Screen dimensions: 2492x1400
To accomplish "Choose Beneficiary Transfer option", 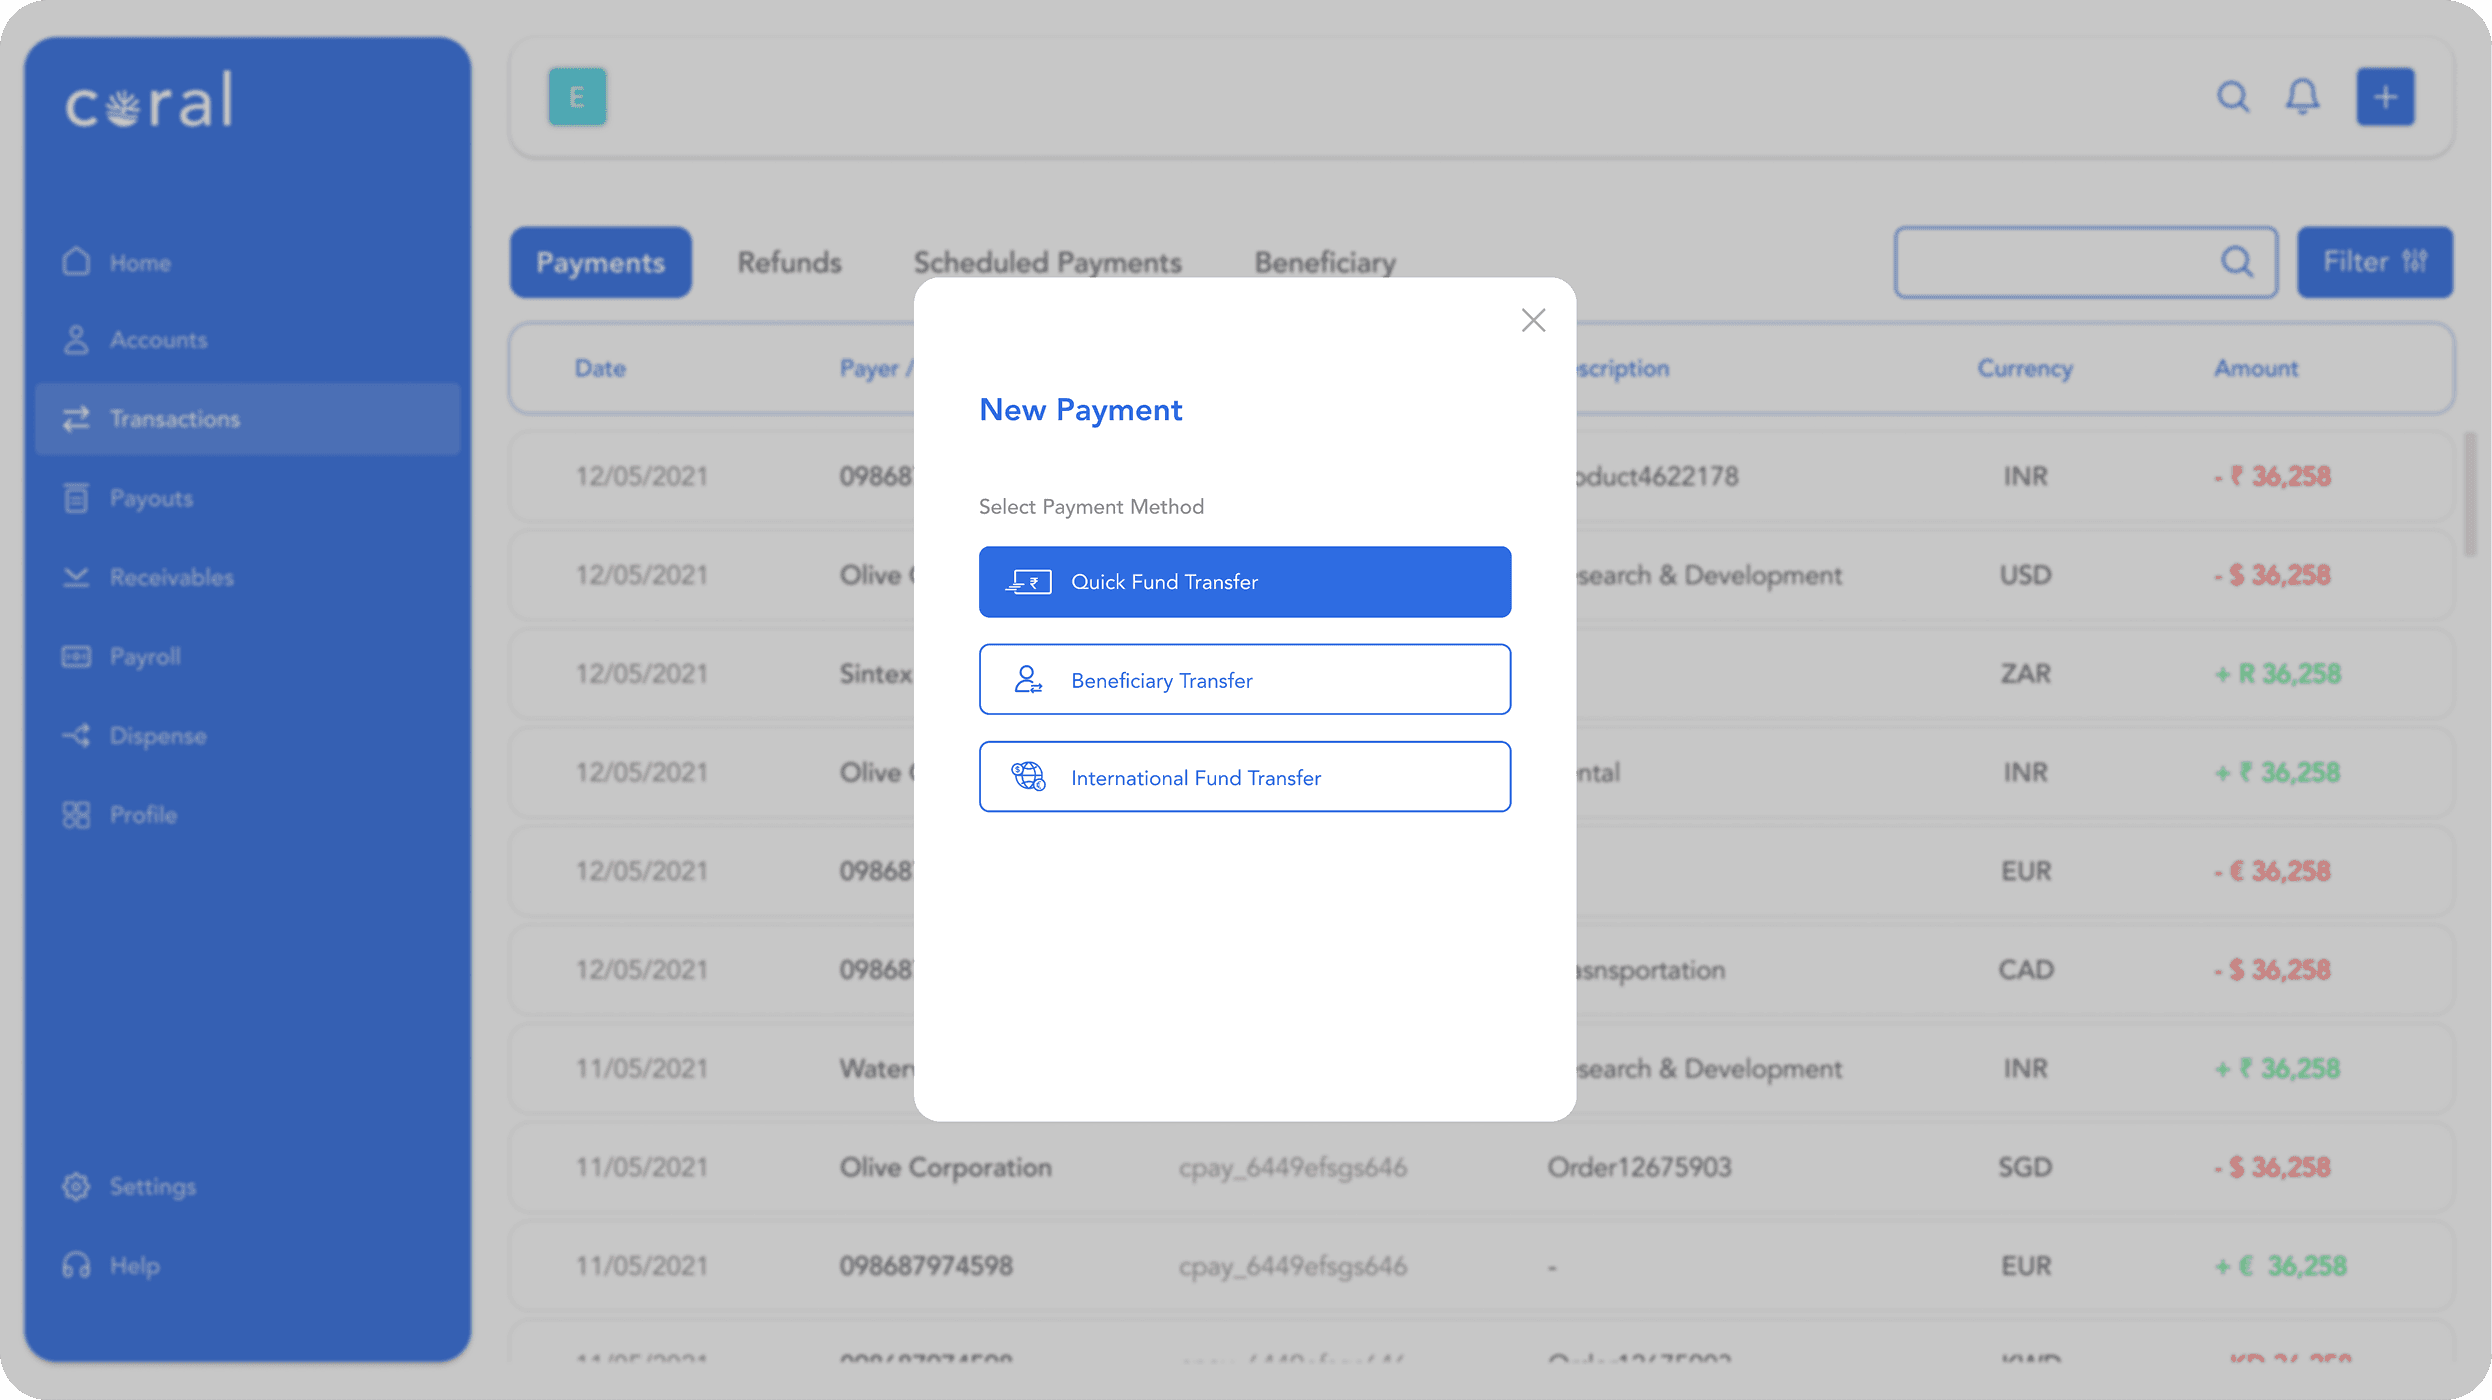I will tap(1244, 680).
